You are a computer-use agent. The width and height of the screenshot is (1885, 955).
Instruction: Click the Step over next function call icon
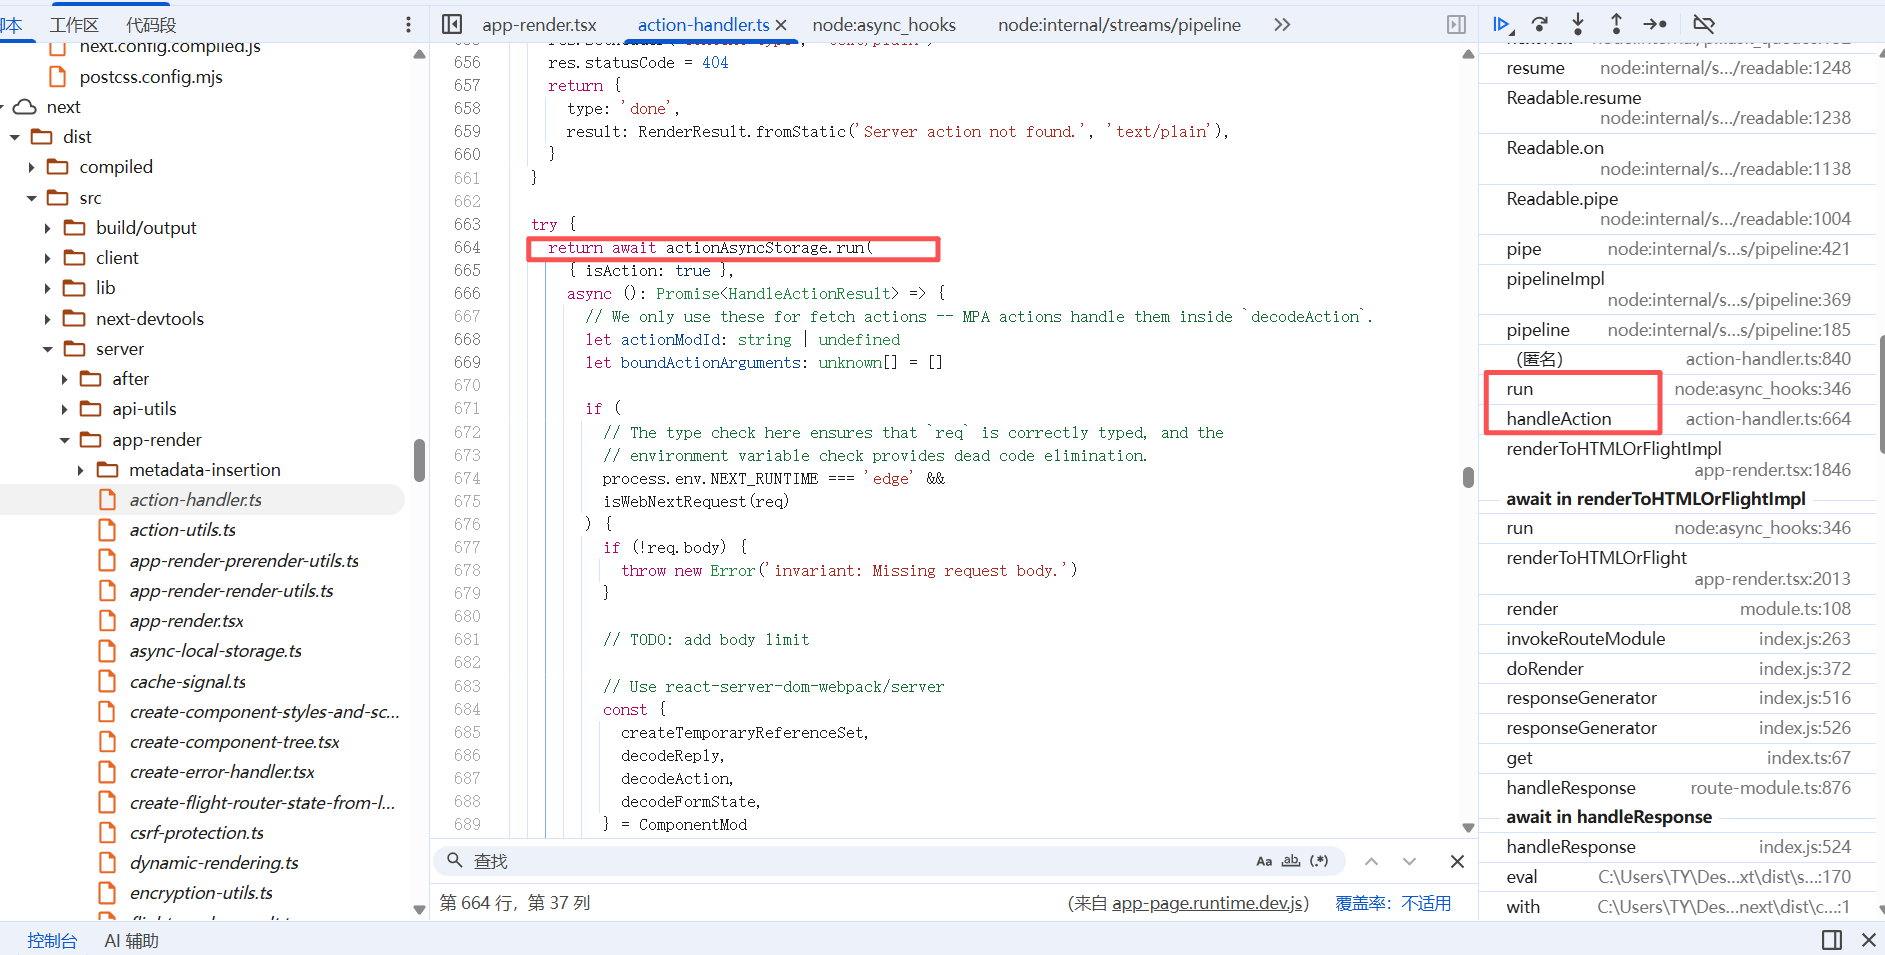(x=1540, y=24)
